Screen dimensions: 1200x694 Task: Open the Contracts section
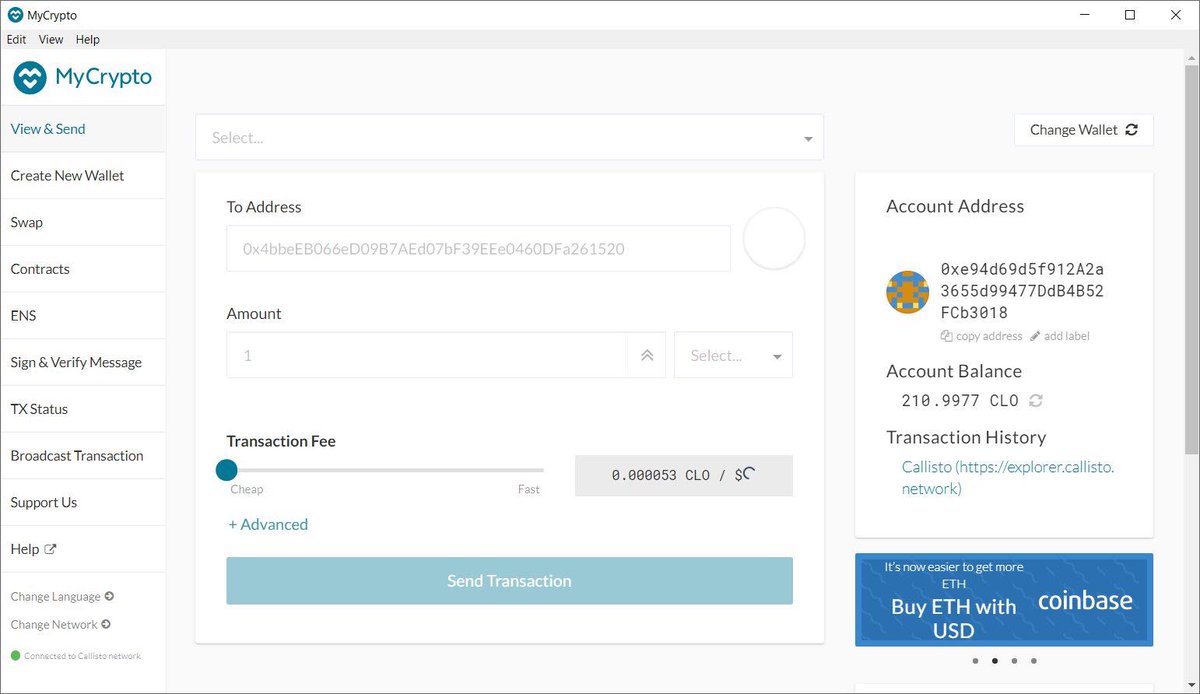click(x=83, y=269)
